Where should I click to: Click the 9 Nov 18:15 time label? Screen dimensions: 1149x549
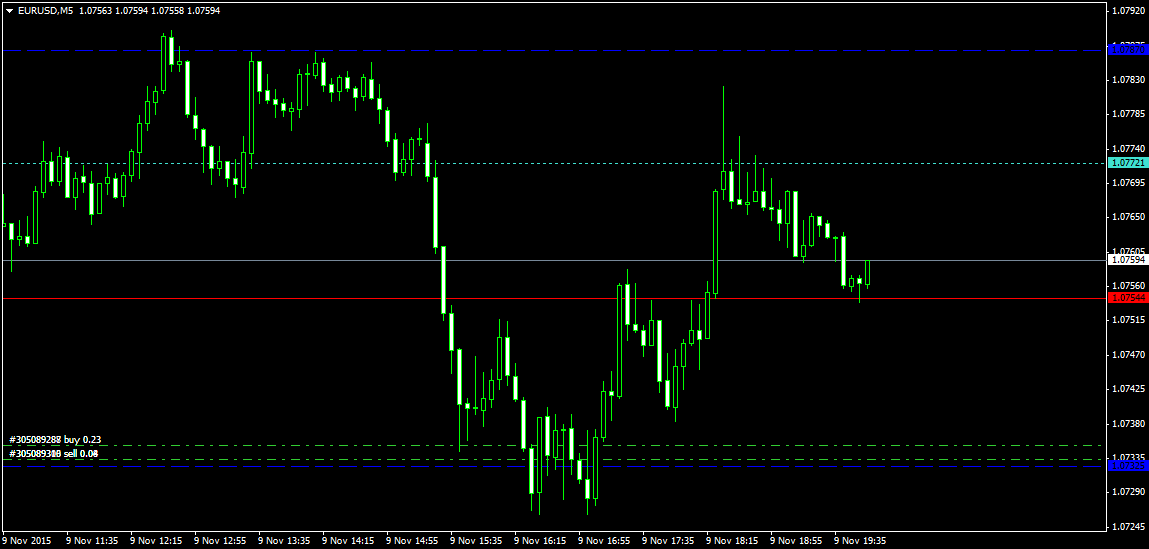pos(734,540)
